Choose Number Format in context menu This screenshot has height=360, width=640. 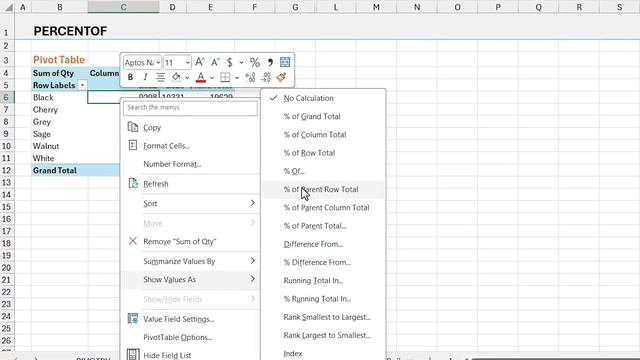[x=172, y=164]
